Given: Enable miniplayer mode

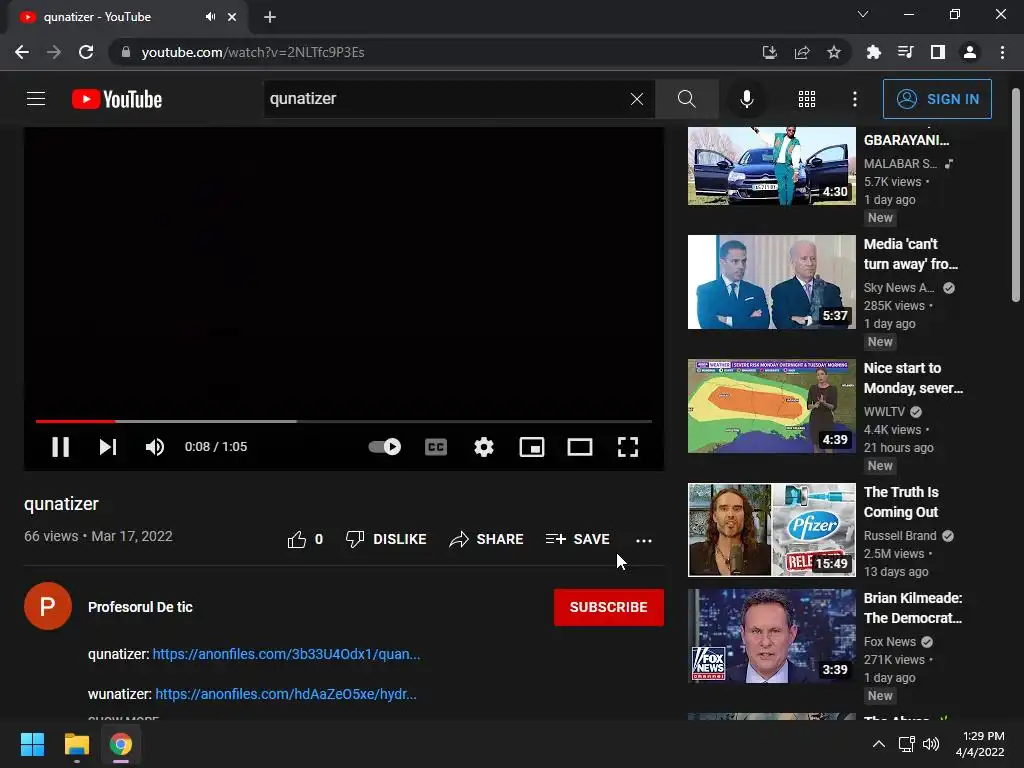Looking at the screenshot, I should 532,447.
